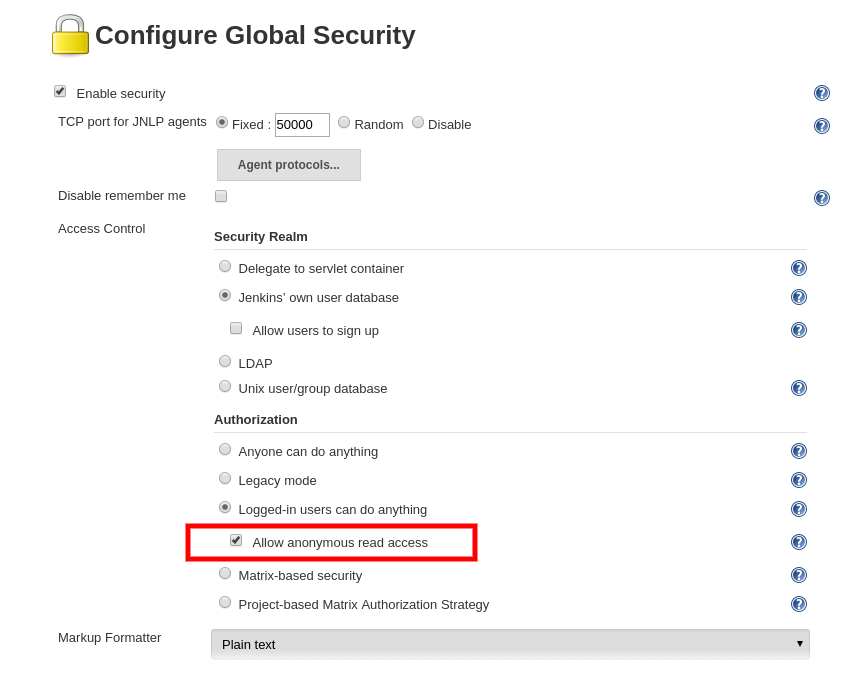This screenshot has width=844, height=678.
Task: Open help for Enable security
Action: 821,93
